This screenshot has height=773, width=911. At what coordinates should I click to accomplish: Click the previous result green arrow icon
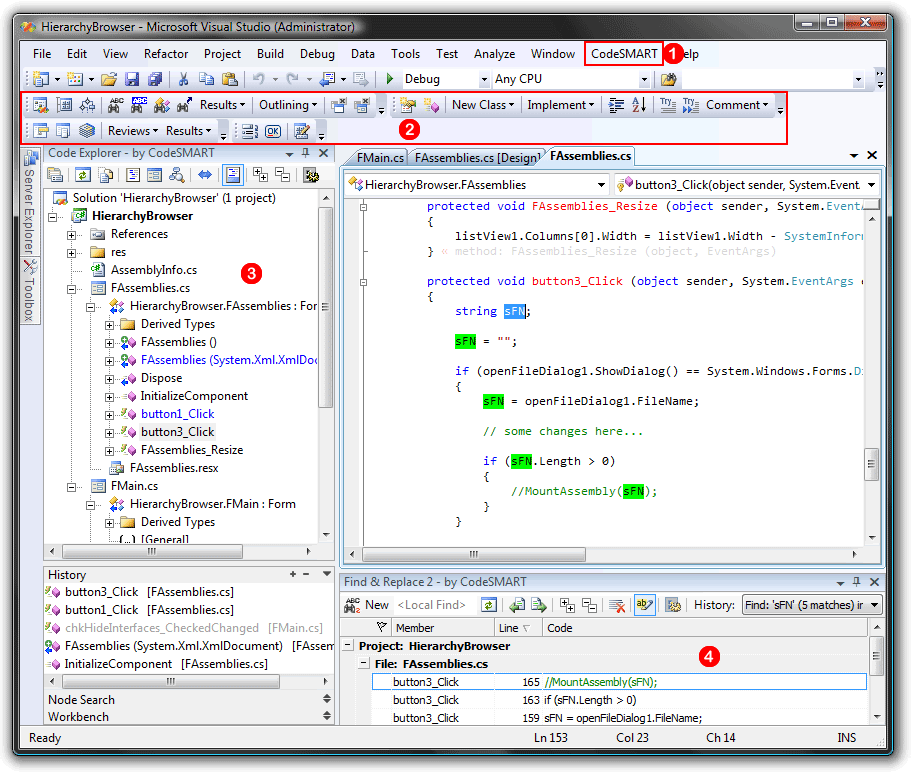click(x=517, y=605)
